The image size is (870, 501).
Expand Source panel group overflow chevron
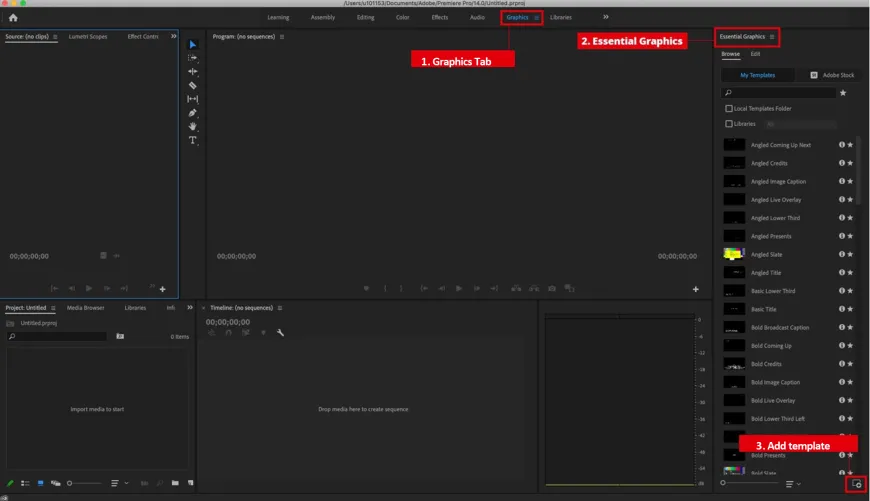[174, 36]
